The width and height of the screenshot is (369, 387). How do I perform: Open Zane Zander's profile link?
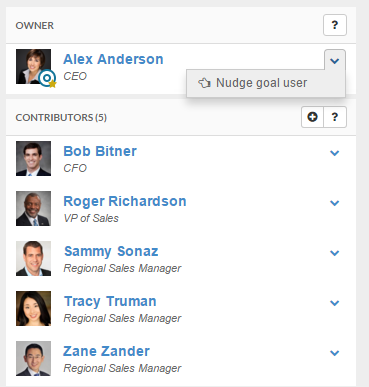click(106, 351)
